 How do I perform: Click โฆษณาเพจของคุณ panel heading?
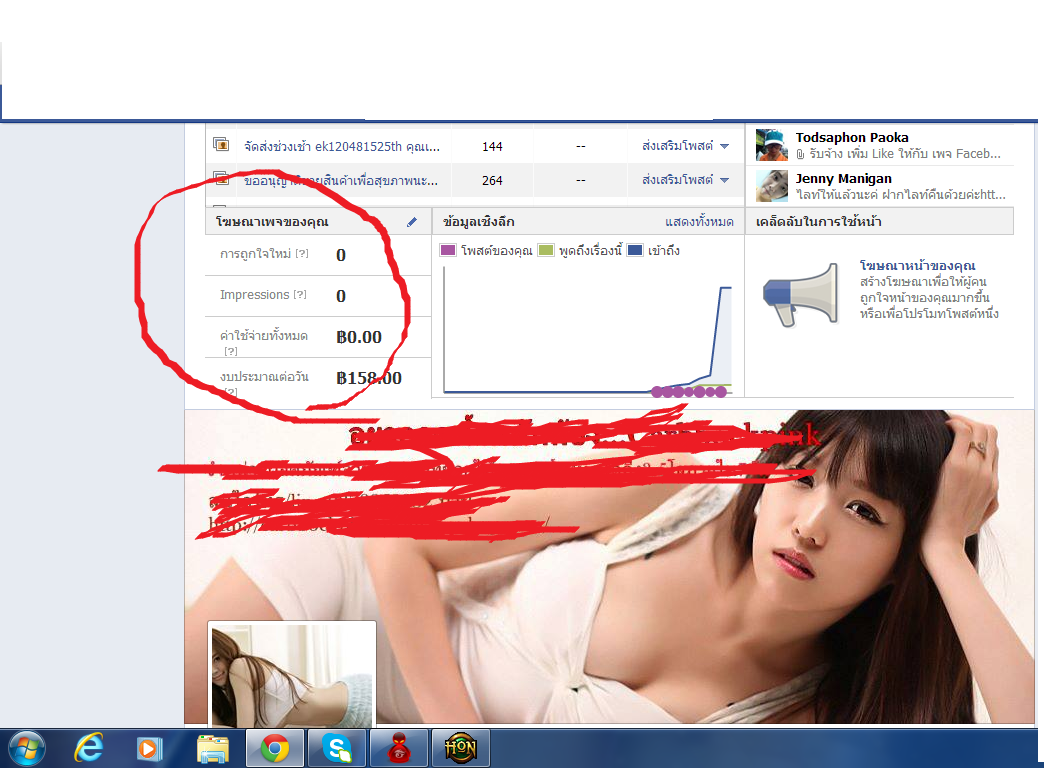point(272,222)
